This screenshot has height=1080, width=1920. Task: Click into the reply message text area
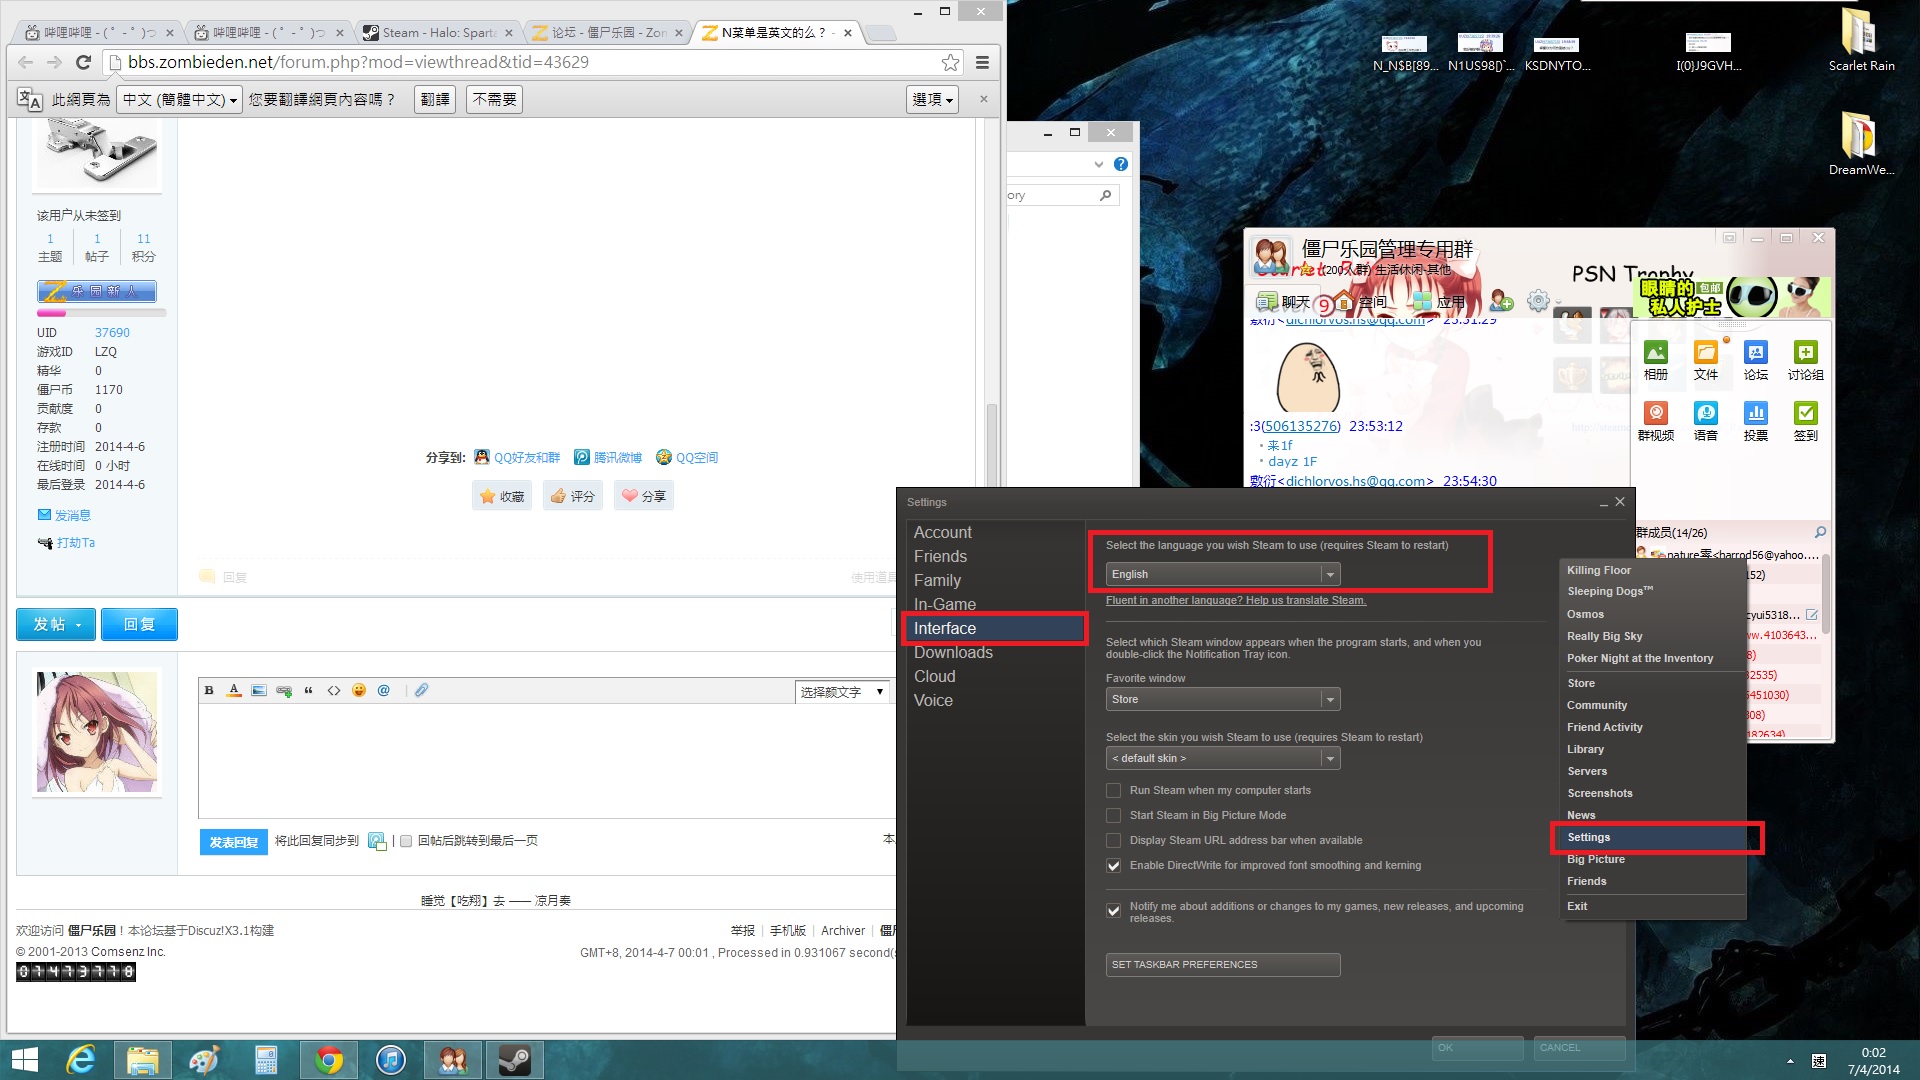(x=546, y=760)
